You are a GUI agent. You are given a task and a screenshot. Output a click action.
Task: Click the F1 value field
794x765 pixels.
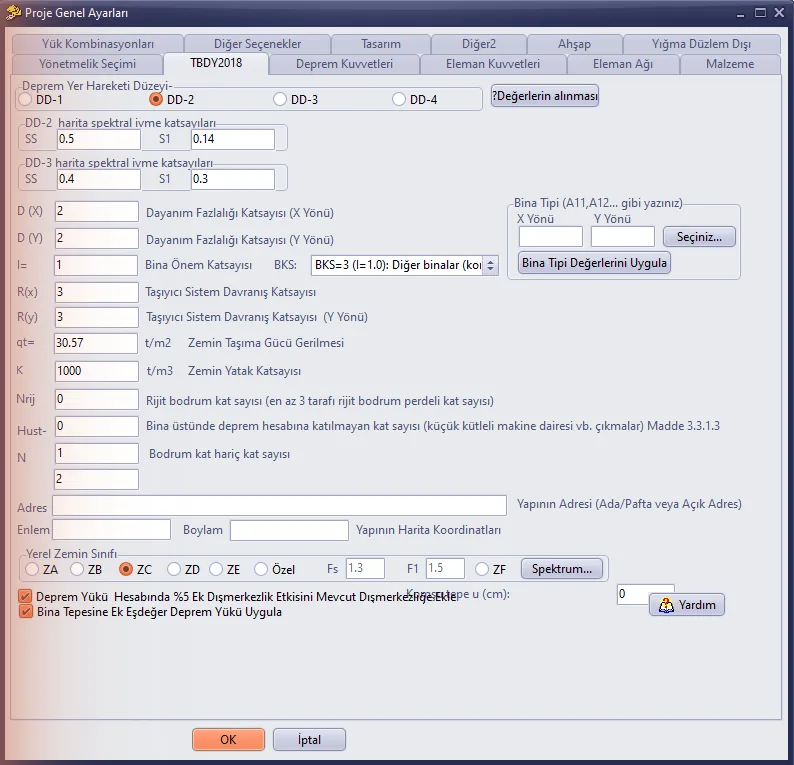tap(445, 568)
